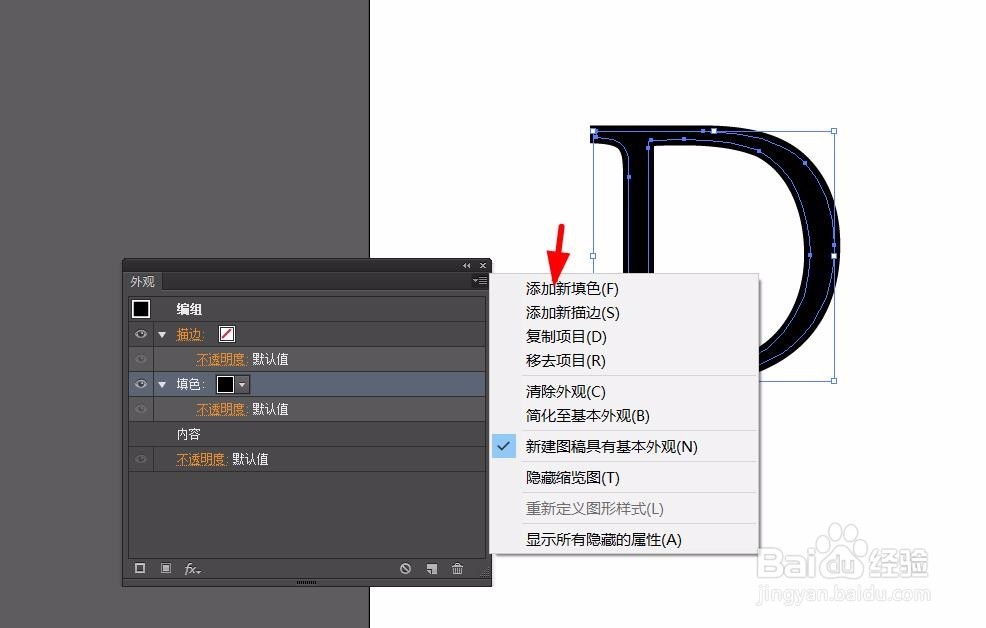Image resolution: width=986 pixels, height=628 pixels.
Task: Click the Delete Selected Item trash icon
Action: 457,568
